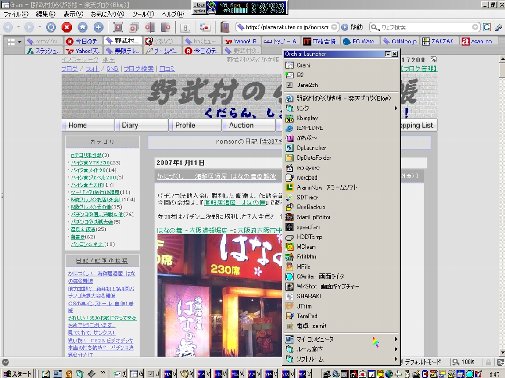This screenshot has width=505, height=378.
Task: Expand the リンク submenu arrow
Action: coord(396,108)
